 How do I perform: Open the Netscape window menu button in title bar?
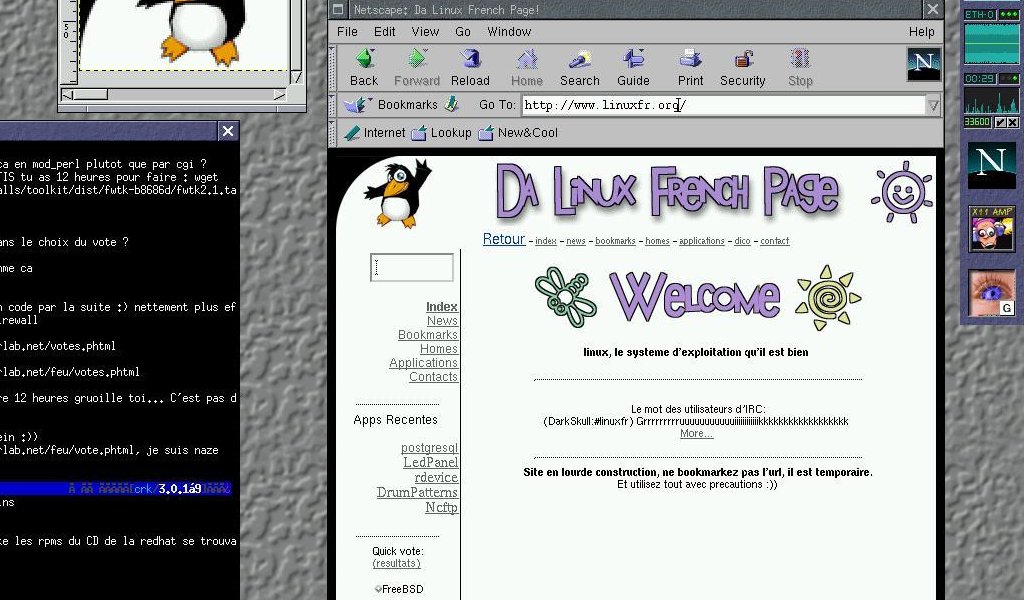[x=338, y=10]
